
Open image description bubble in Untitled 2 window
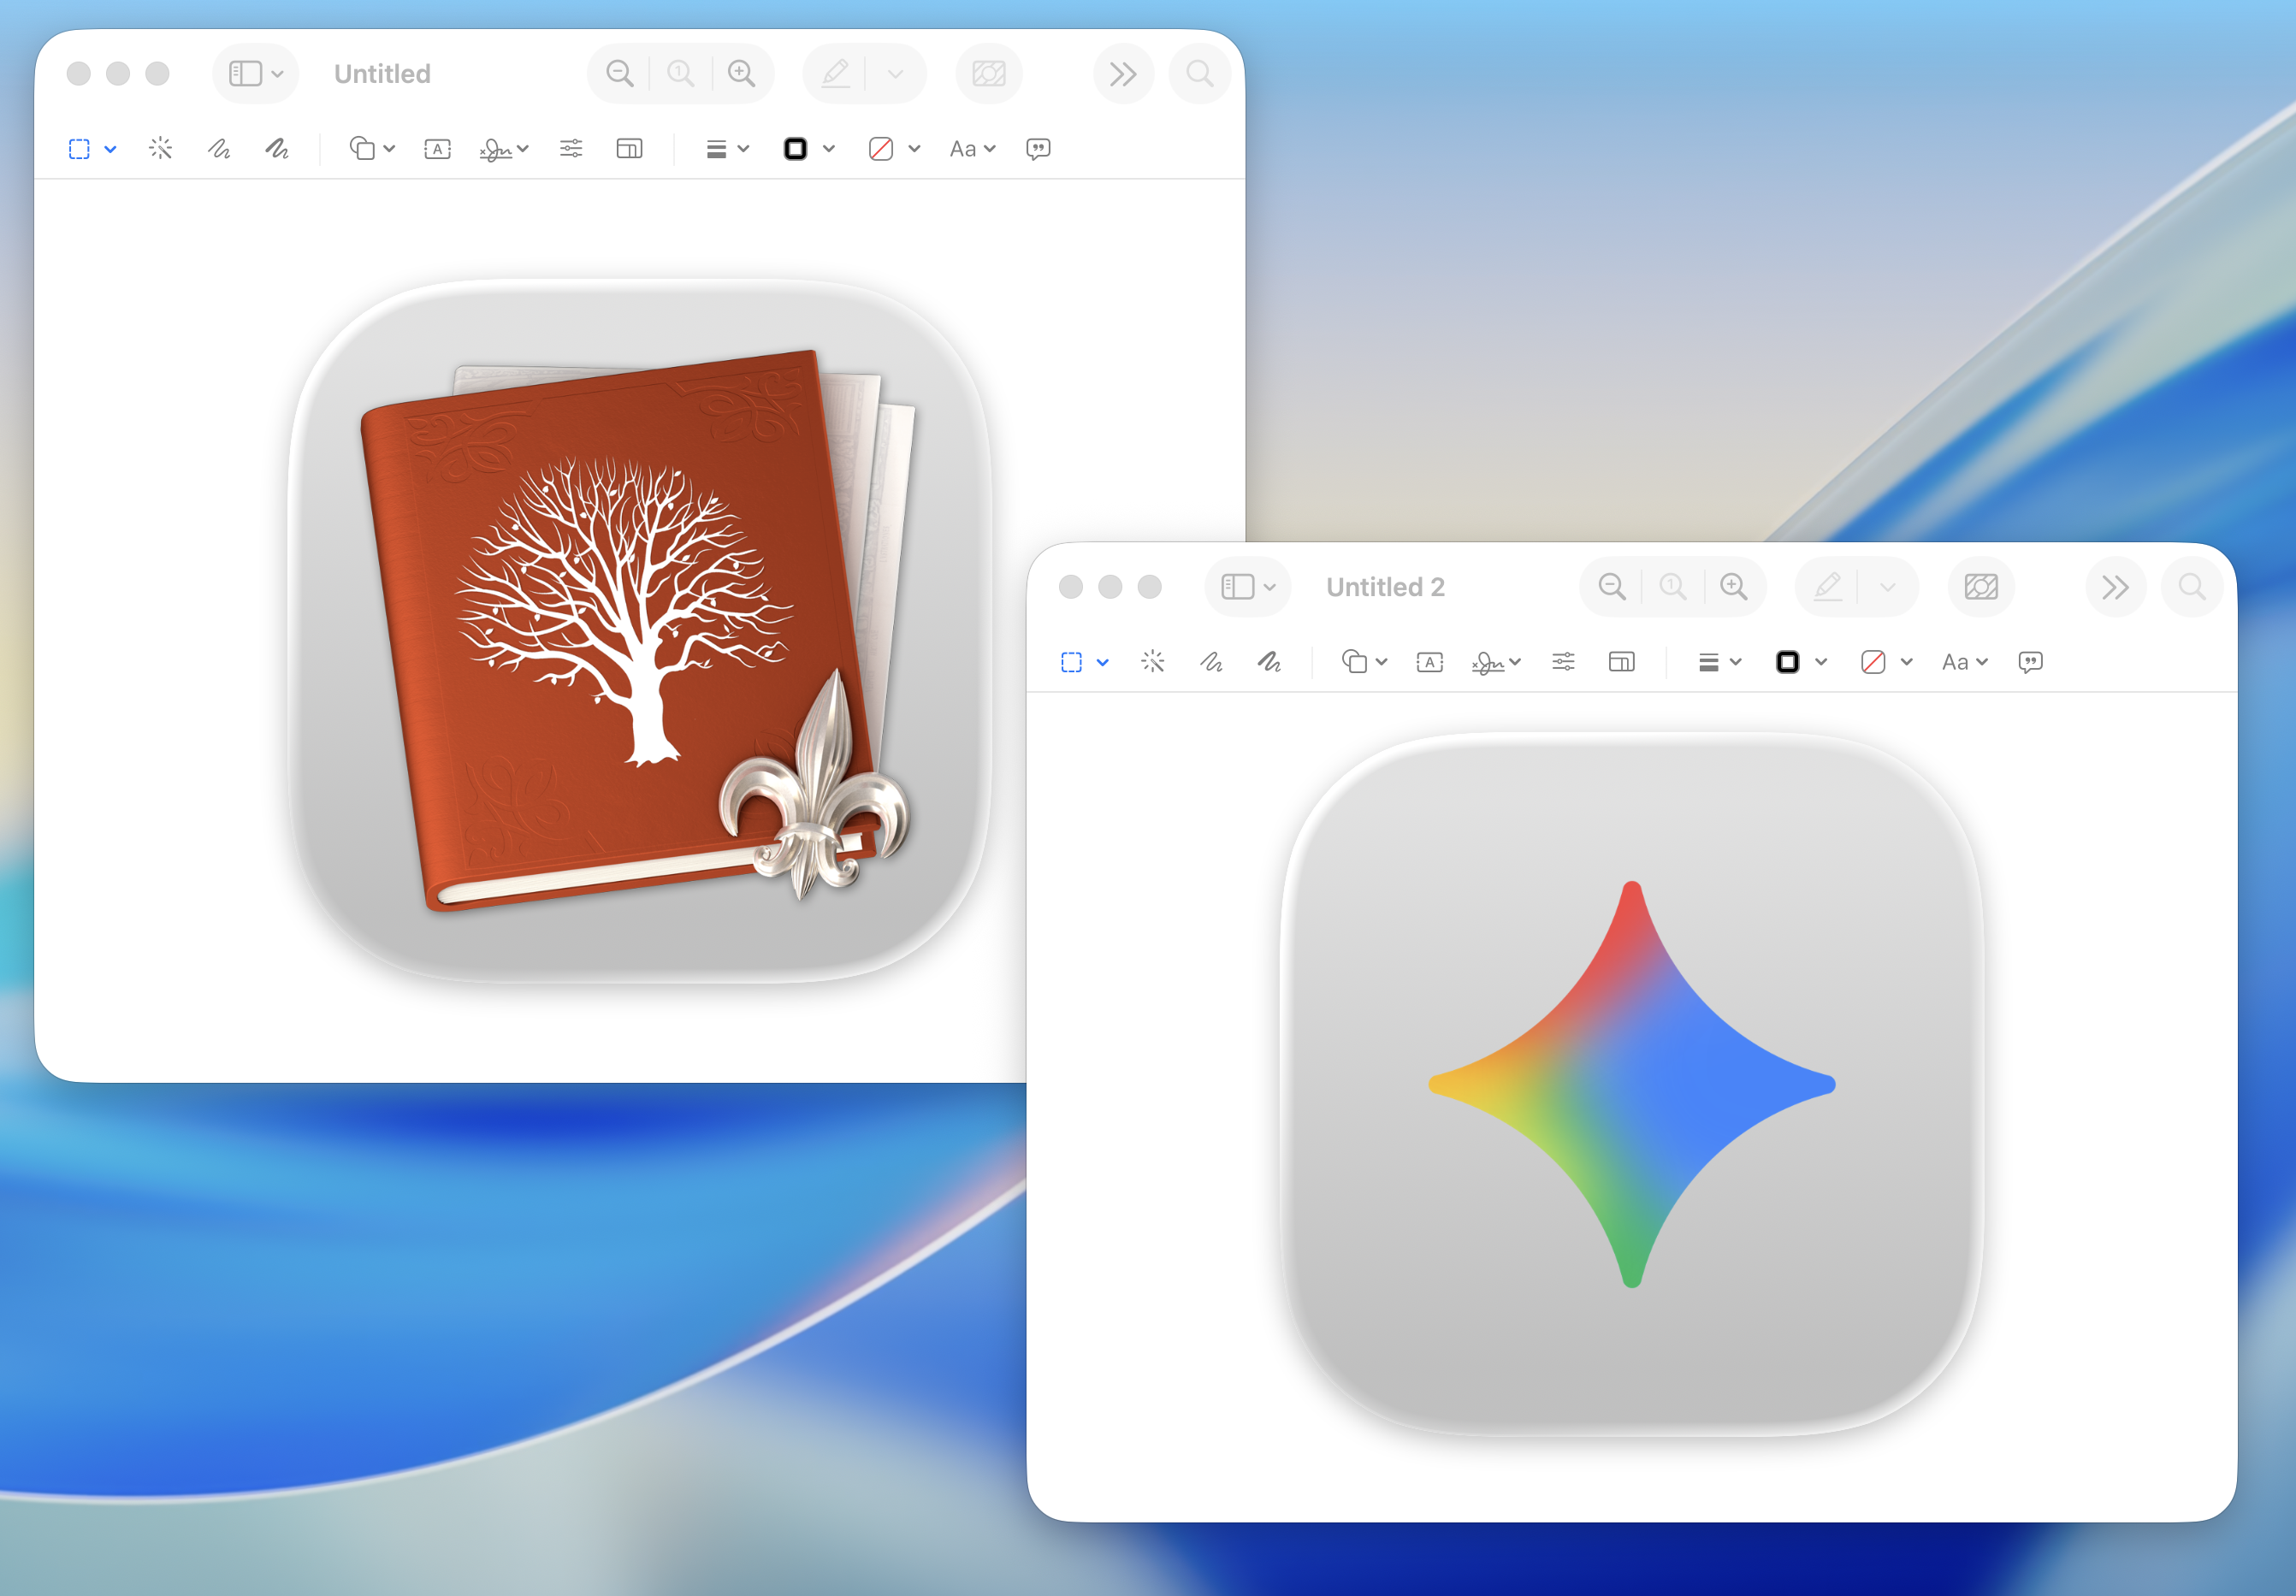(2030, 662)
